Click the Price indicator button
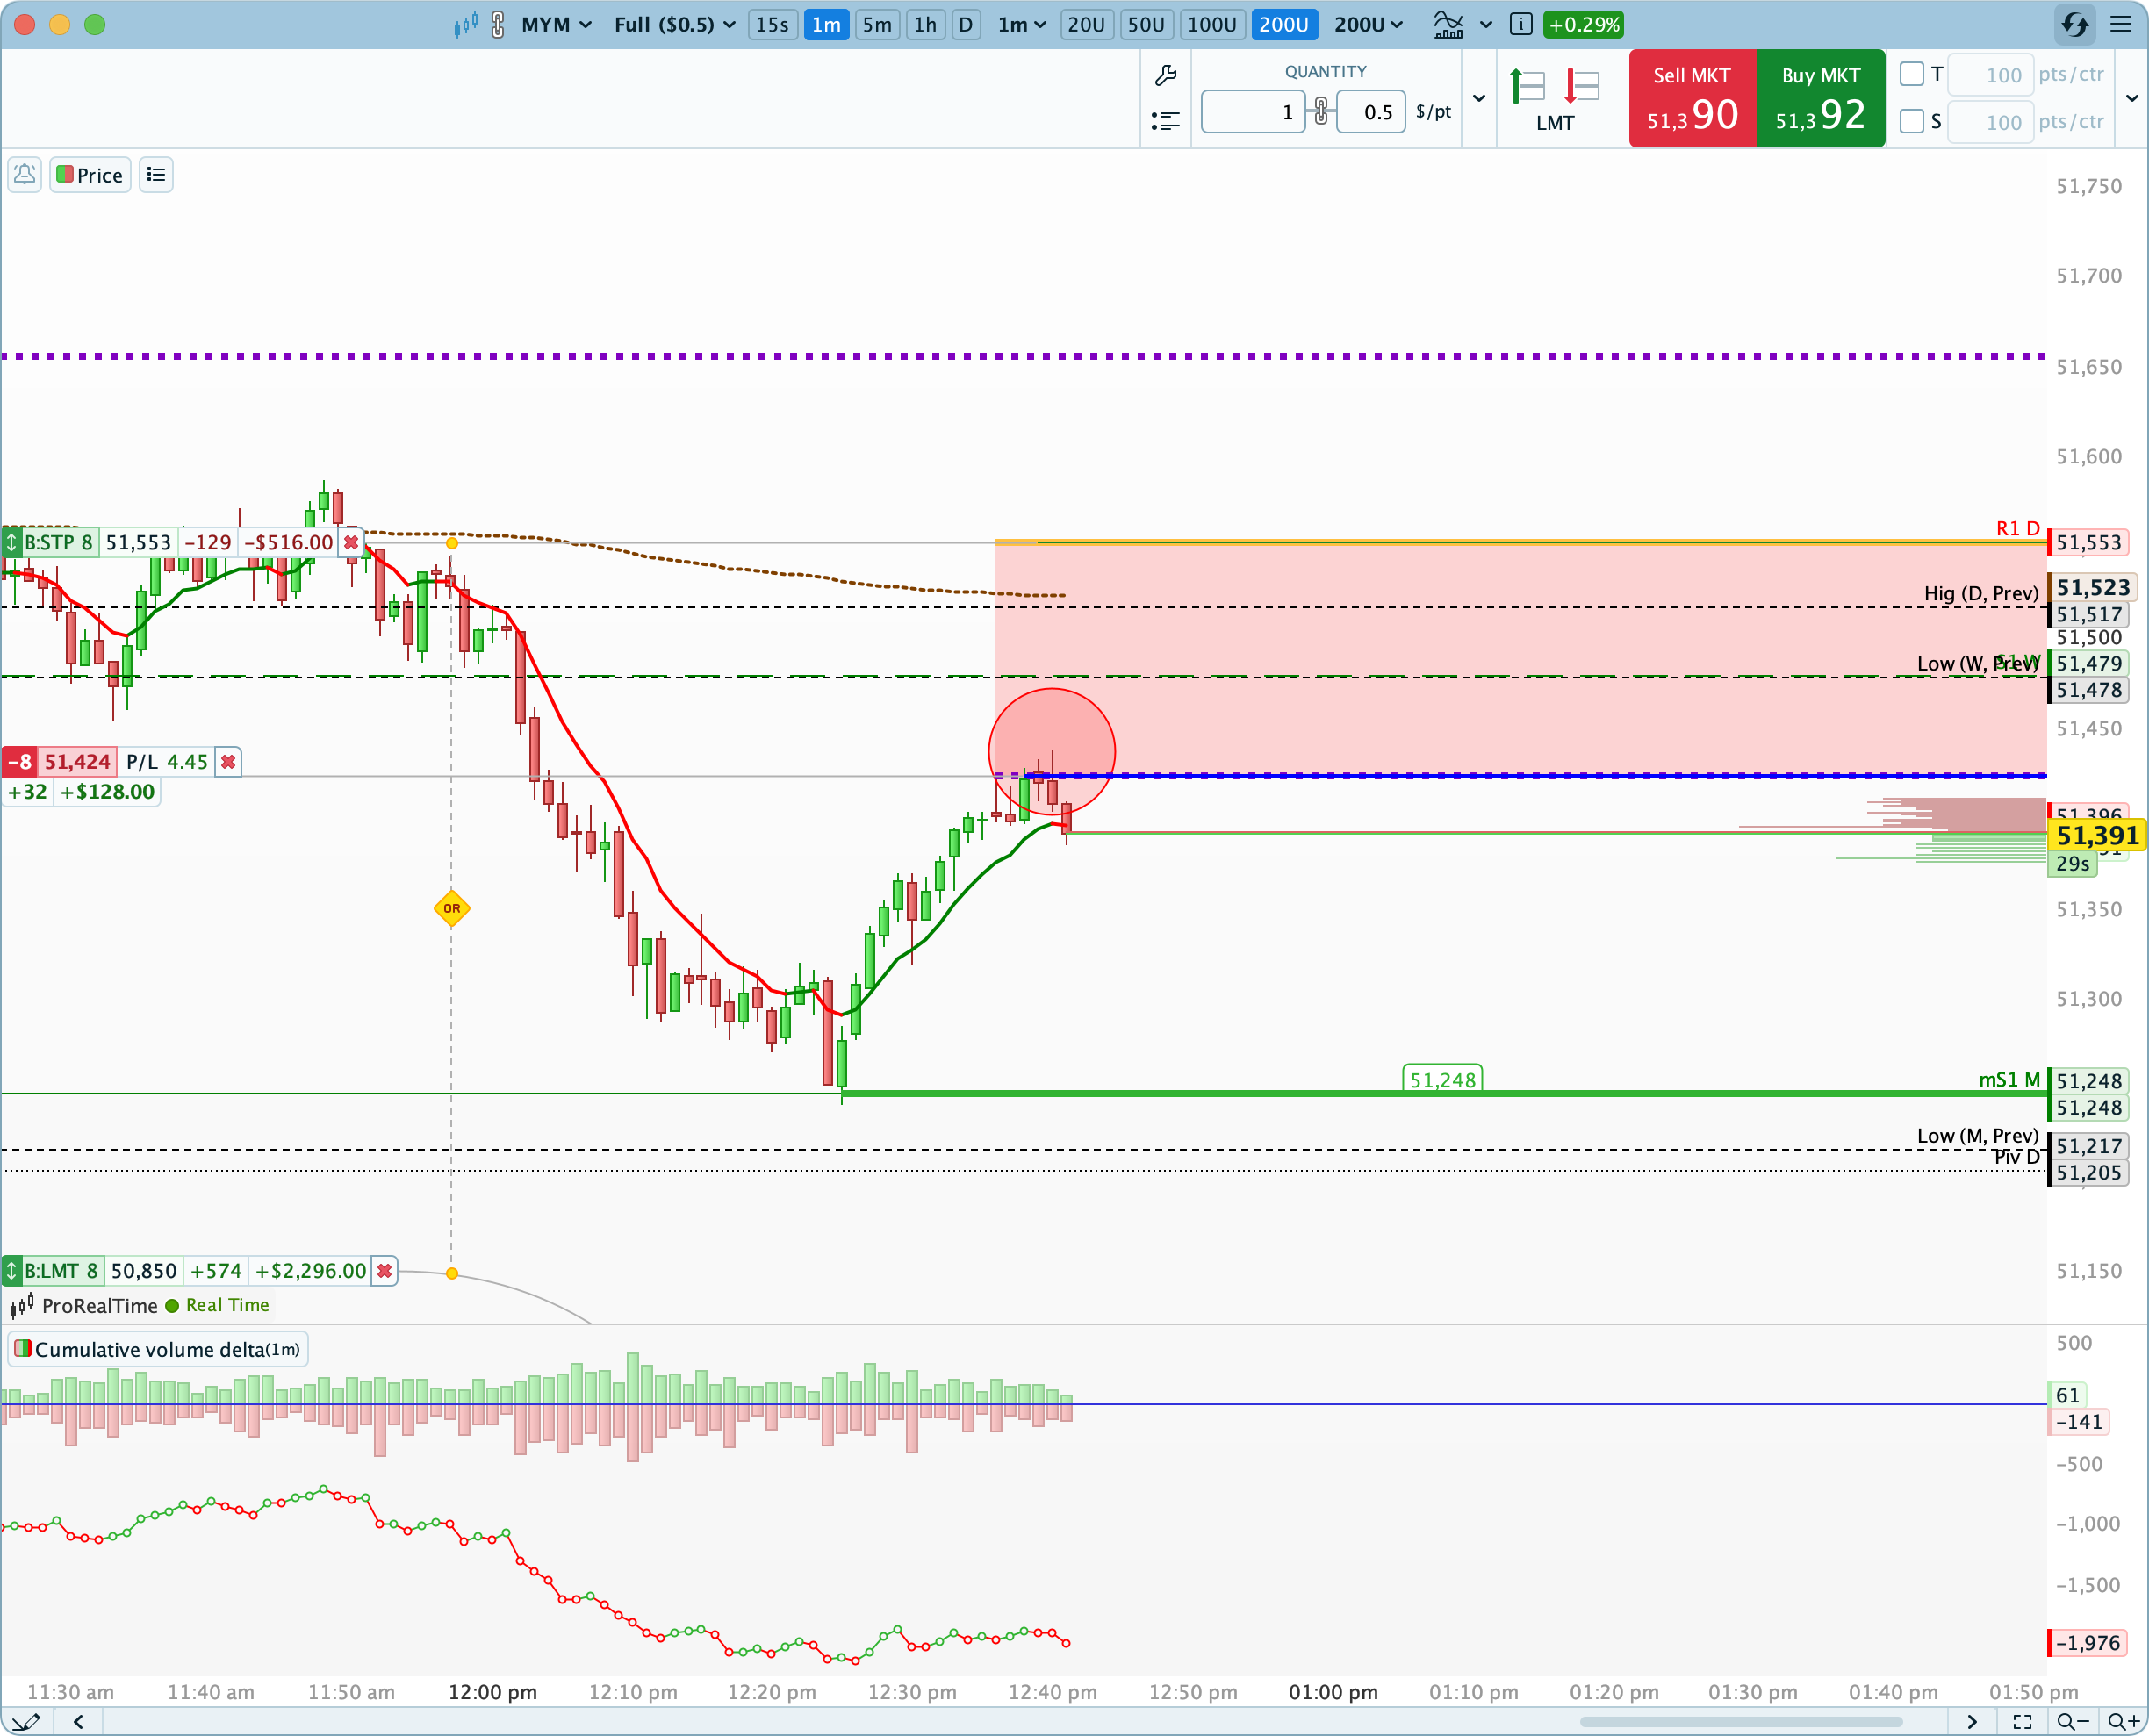This screenshot has height=1736, width=2149. pyautogui.click(x=90, y=175)
